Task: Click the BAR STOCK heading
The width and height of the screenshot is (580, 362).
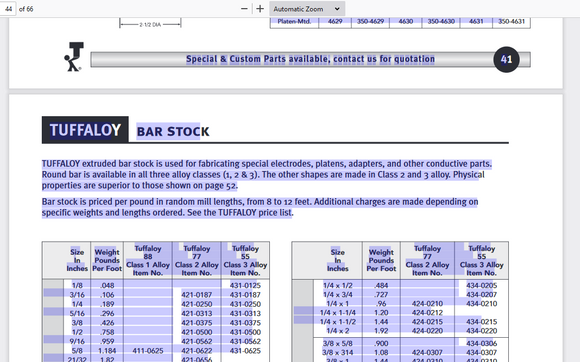Action: point(173,131)
